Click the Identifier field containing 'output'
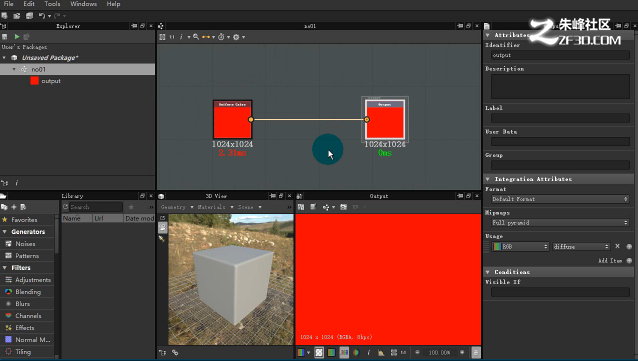 [x=560, y=55]
